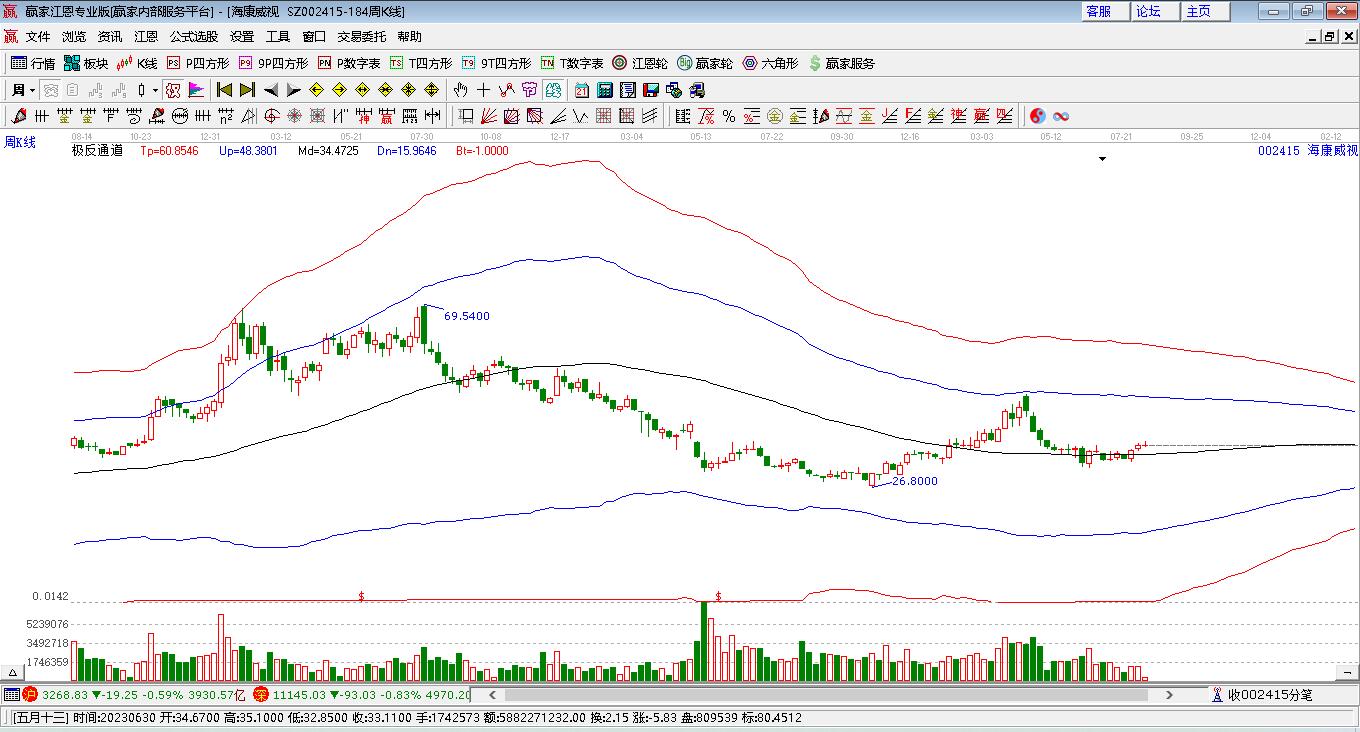Toggle the highlighted 权 adjustment button
1360x732 pixels.
pyautogui.click(x=172, y=90)
